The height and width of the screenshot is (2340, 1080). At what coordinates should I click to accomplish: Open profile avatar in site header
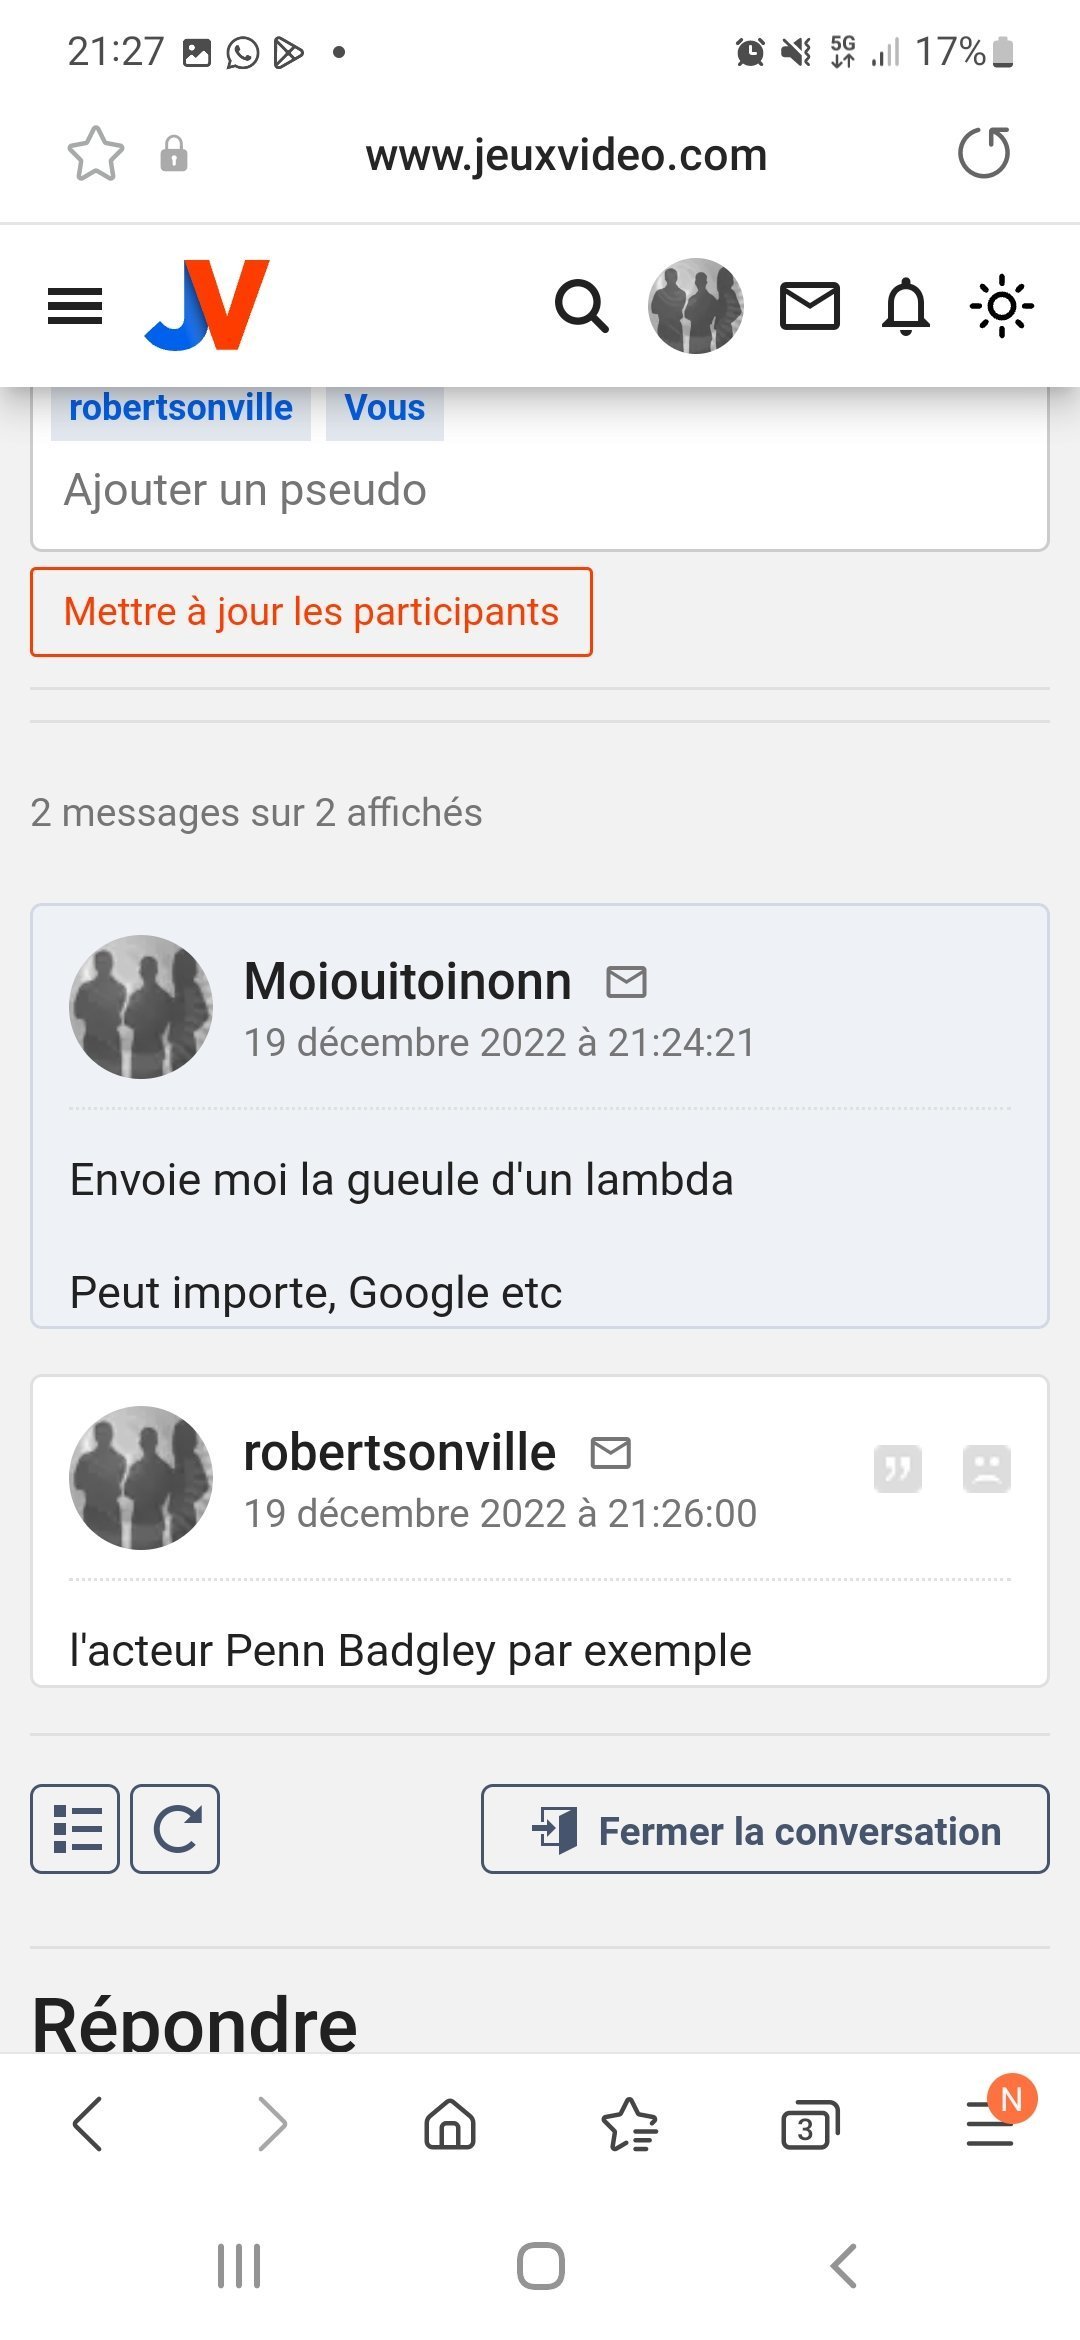tap(695, 306)
